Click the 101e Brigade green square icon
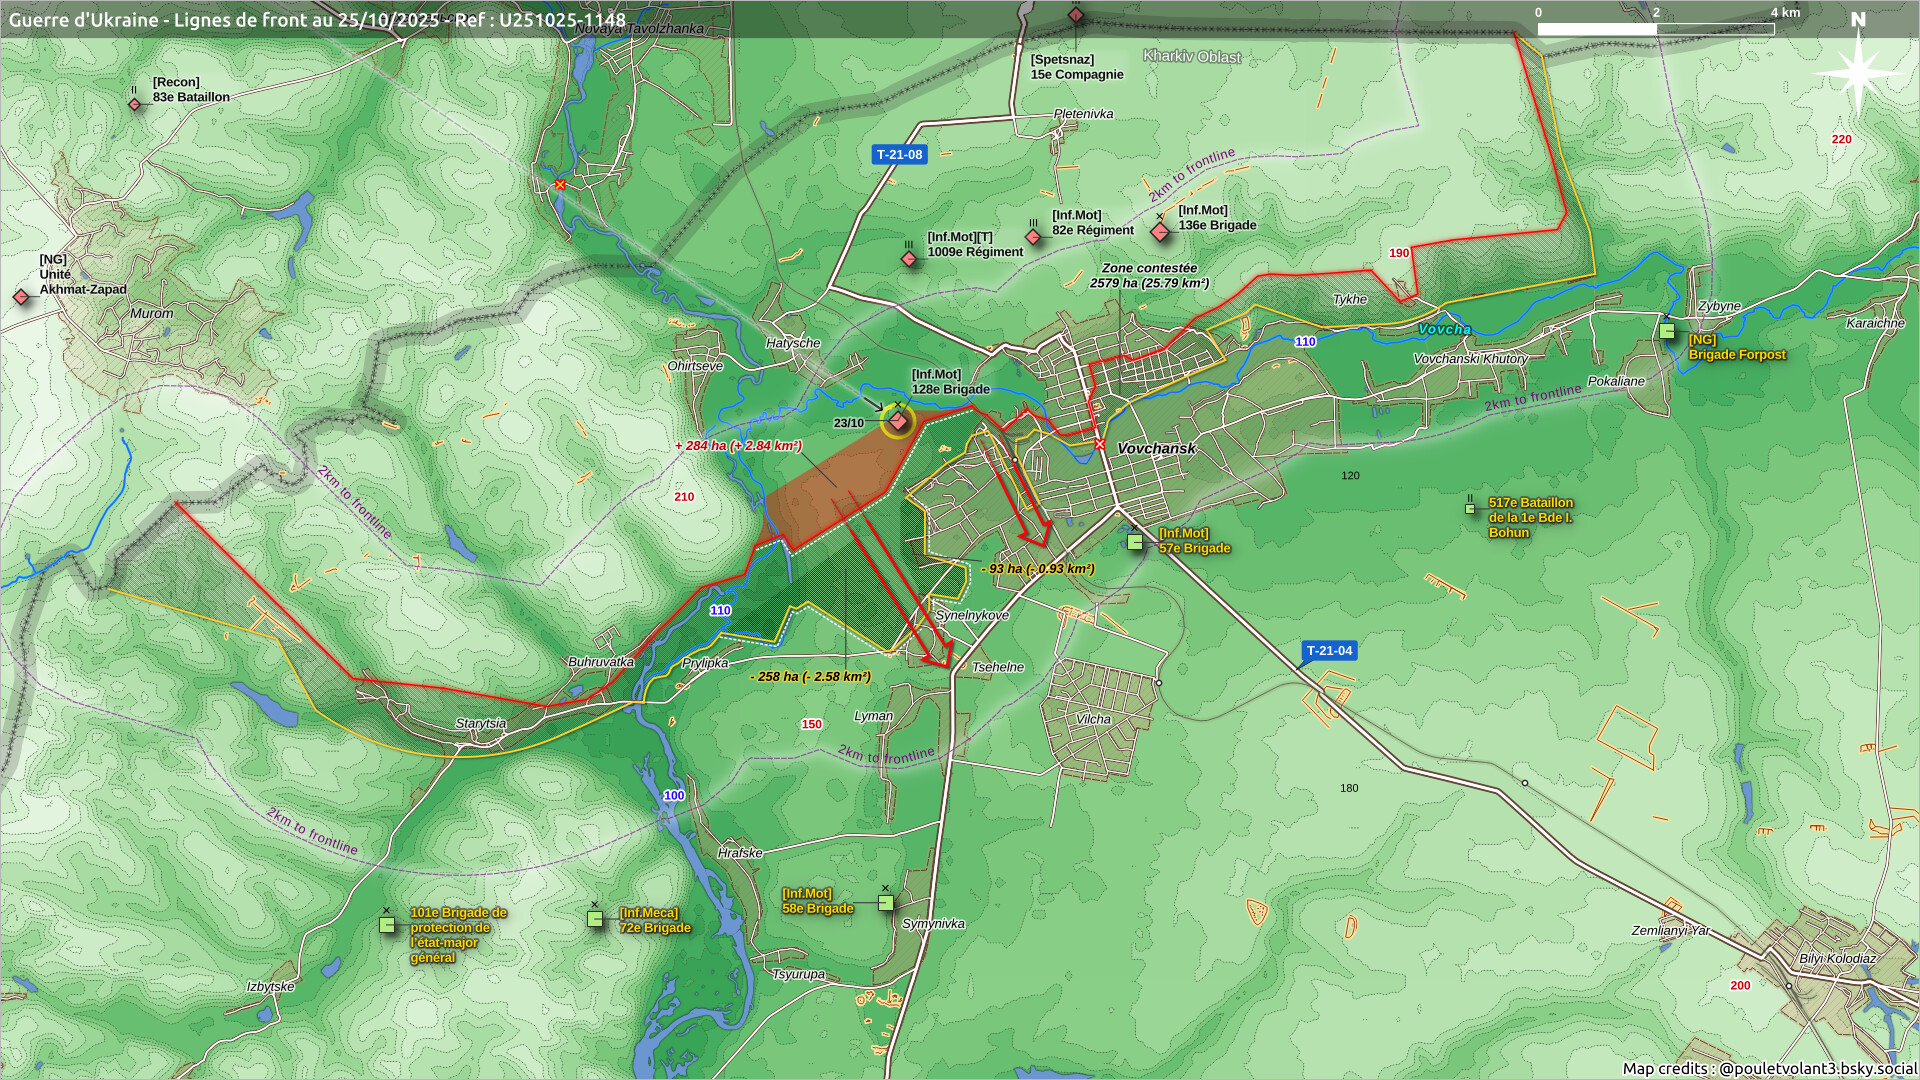The image size is (1920, 1080). click(387, 925)
